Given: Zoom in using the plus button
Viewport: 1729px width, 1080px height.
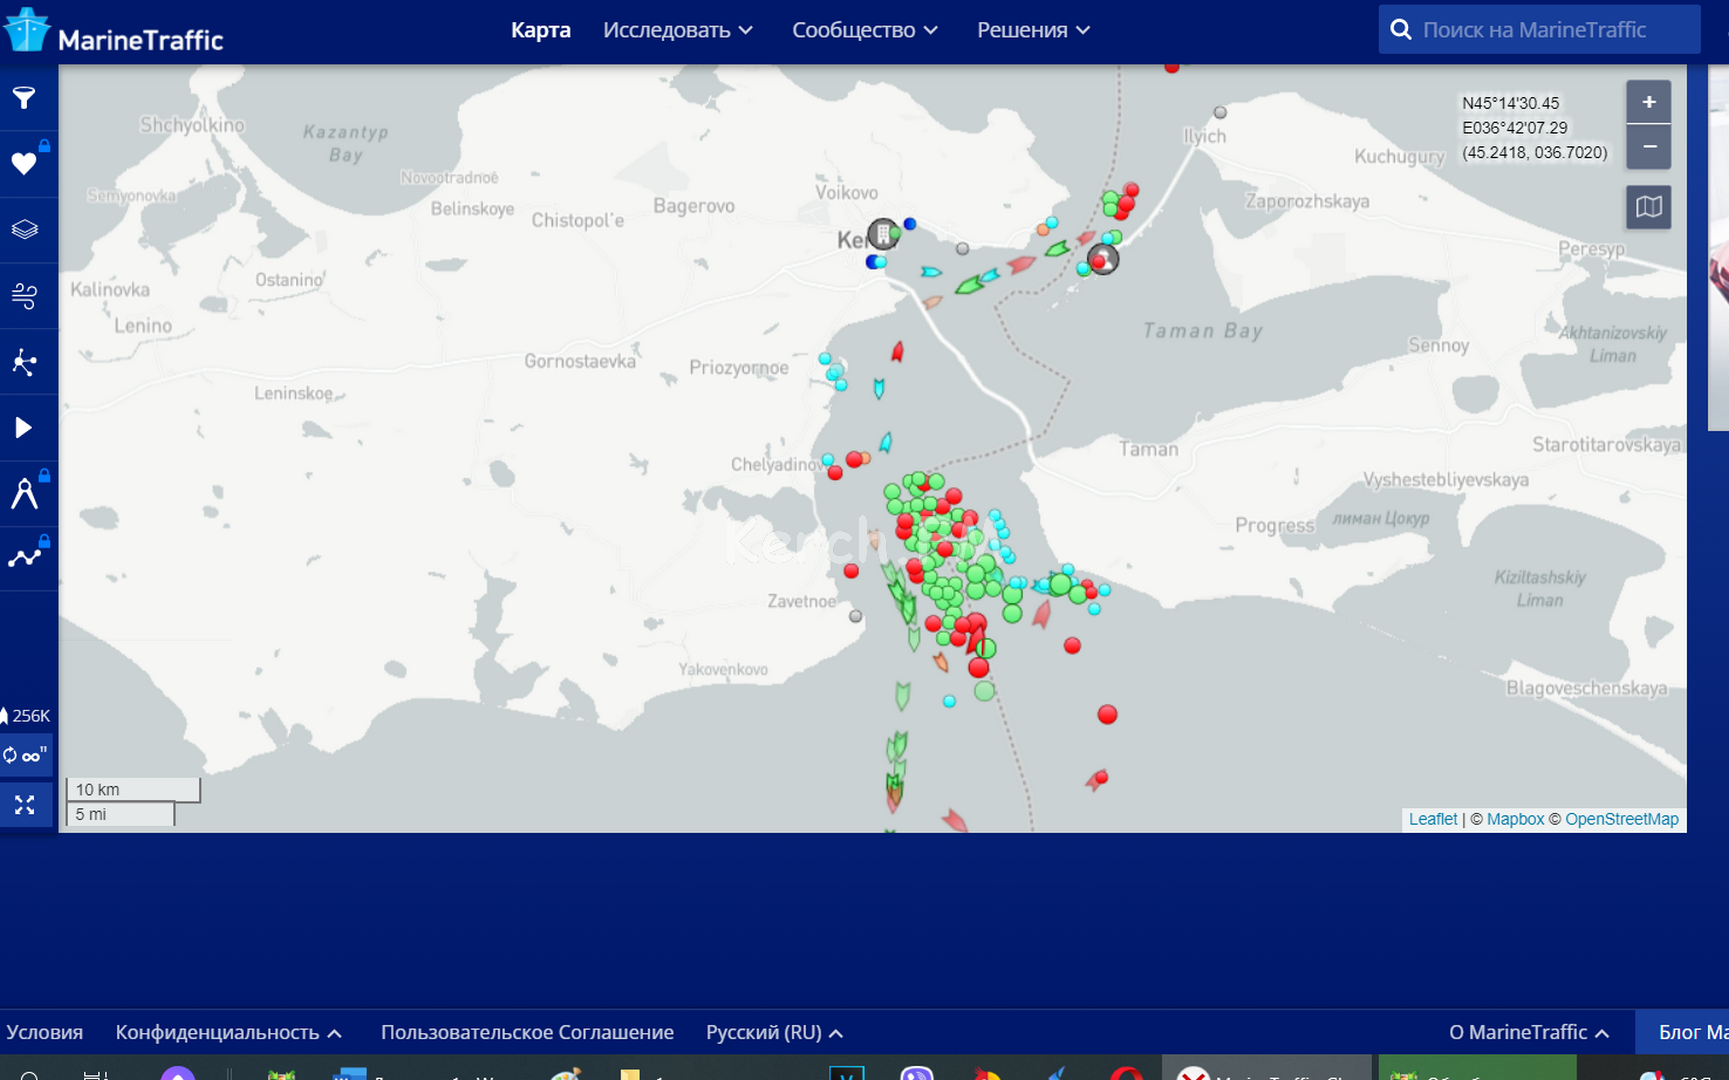Looking at the screenshot, I should [1648, 102].
